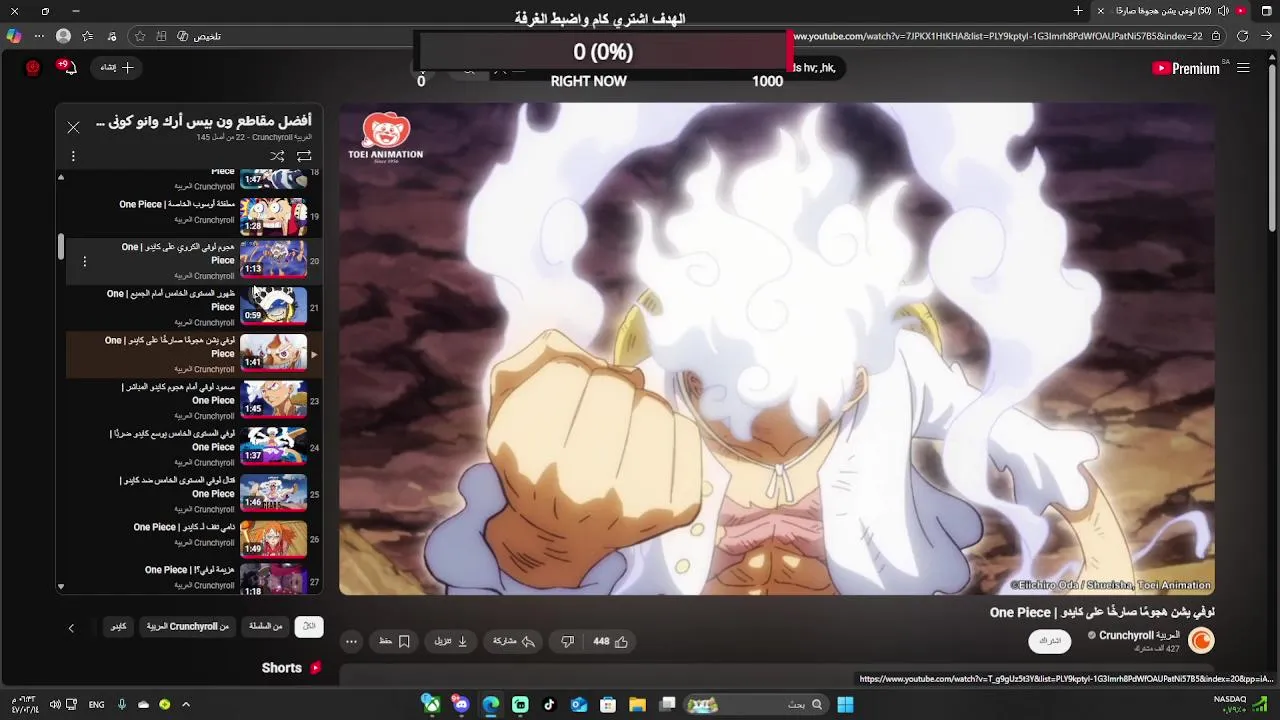Download the video
Screen dimensions: 1280x720
tap(452, 641)
